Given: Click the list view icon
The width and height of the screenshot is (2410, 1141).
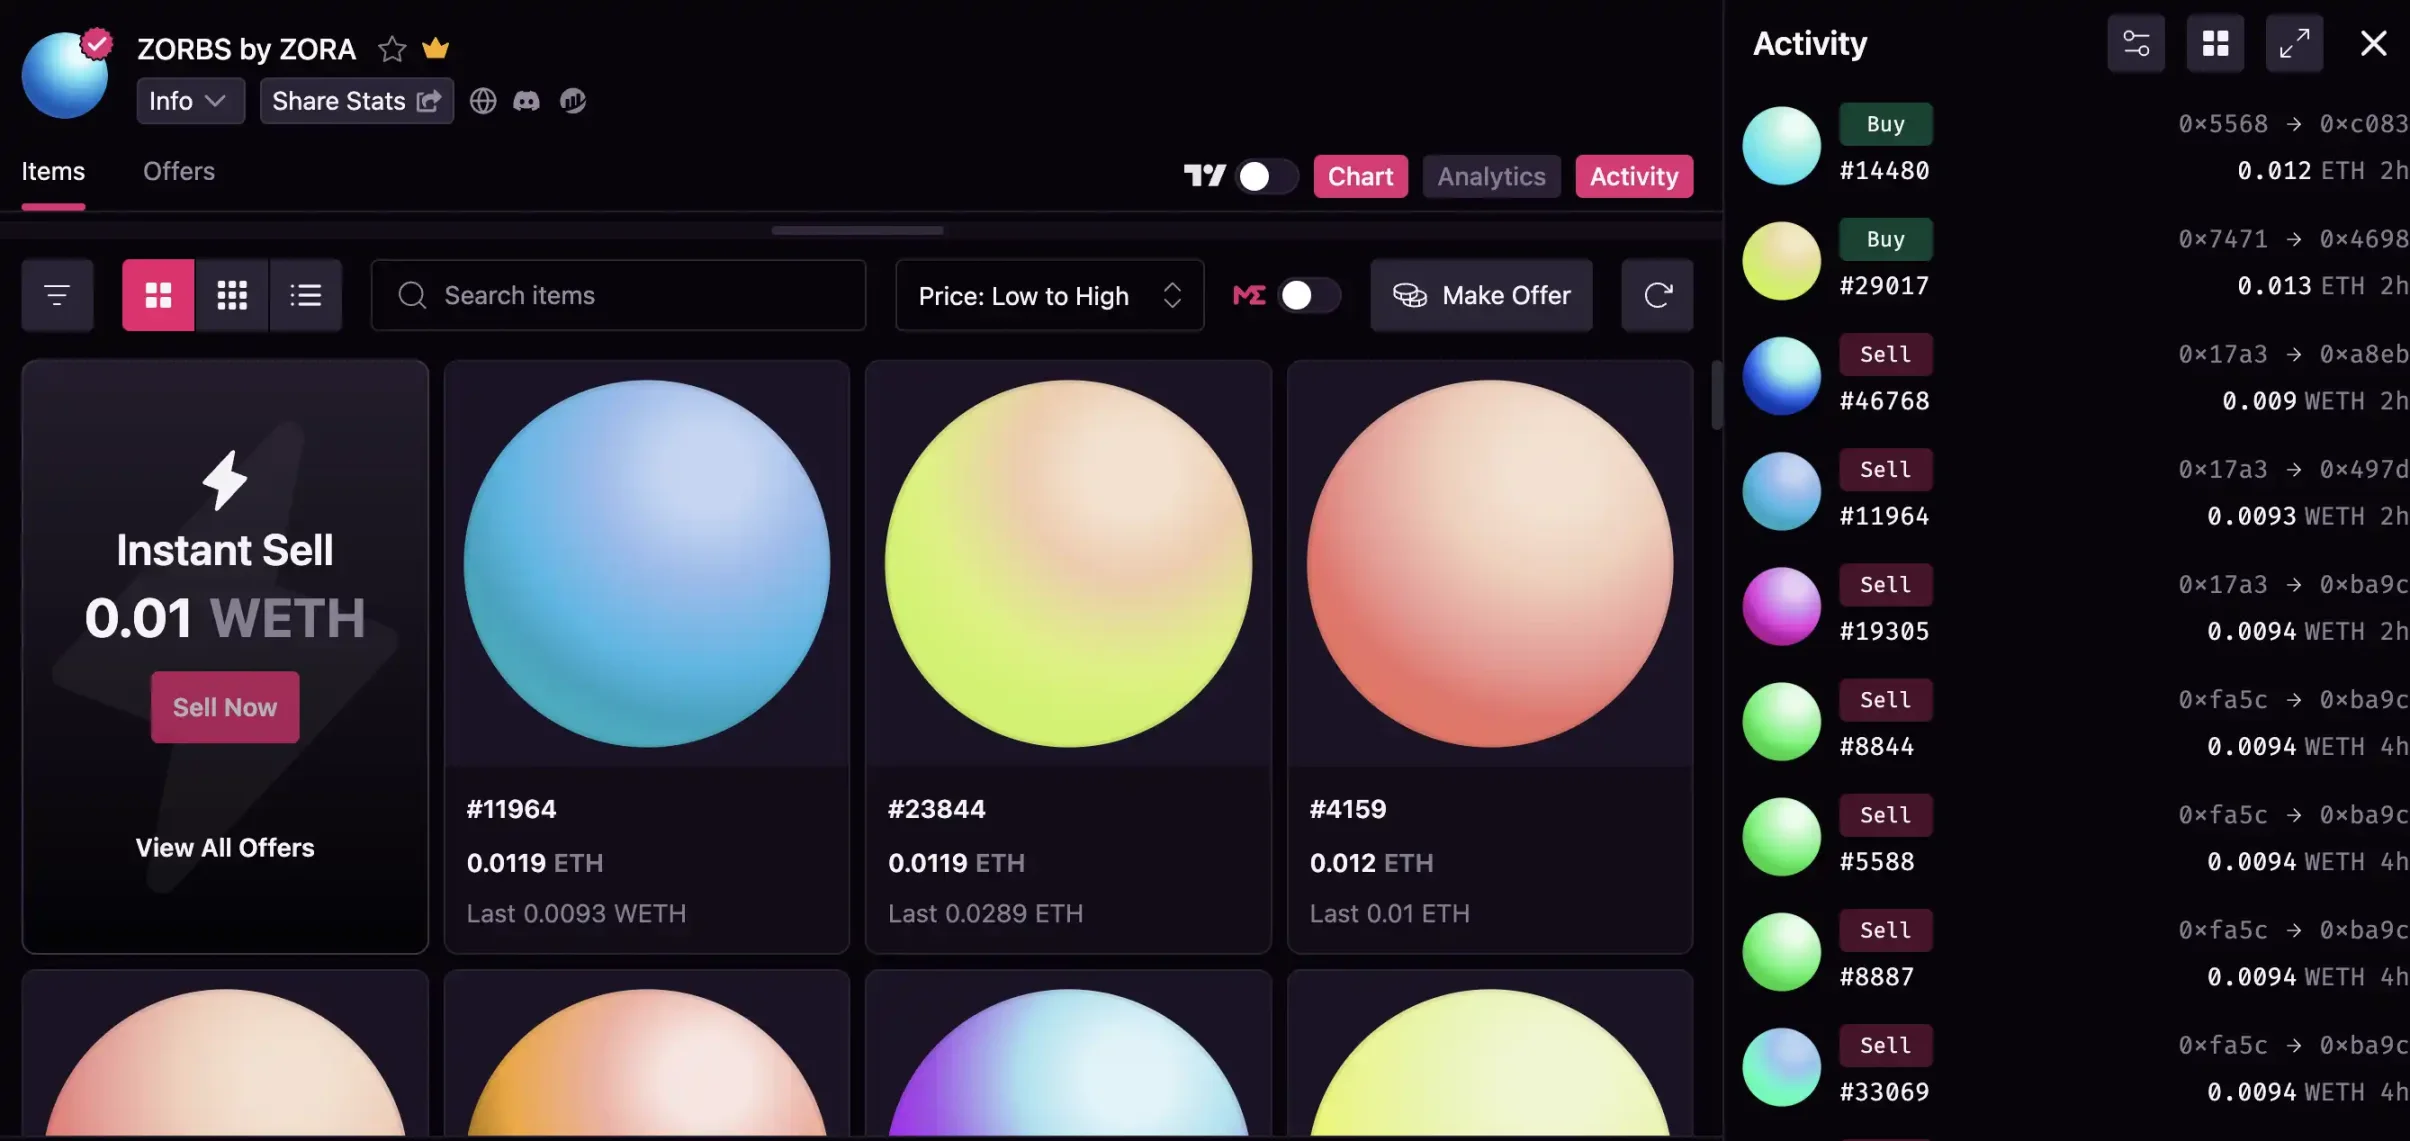Looking at the screenshot, I should (304, 294).
